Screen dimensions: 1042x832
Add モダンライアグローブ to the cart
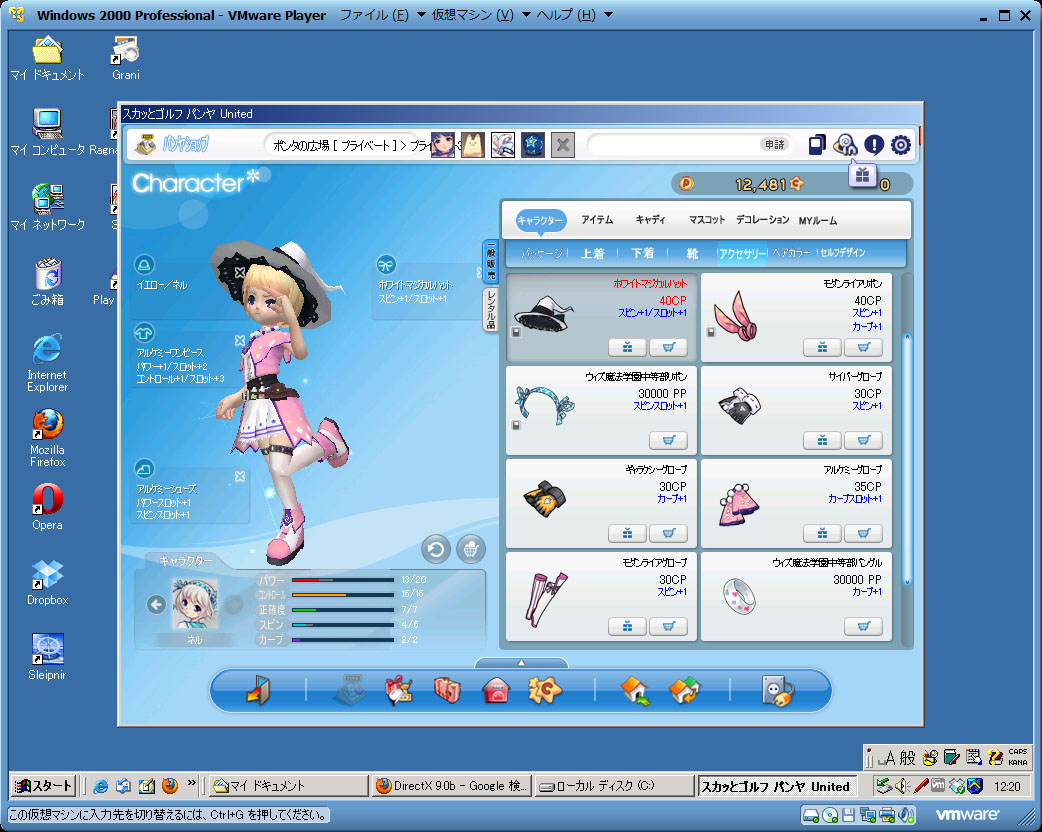tap(668, 627)
